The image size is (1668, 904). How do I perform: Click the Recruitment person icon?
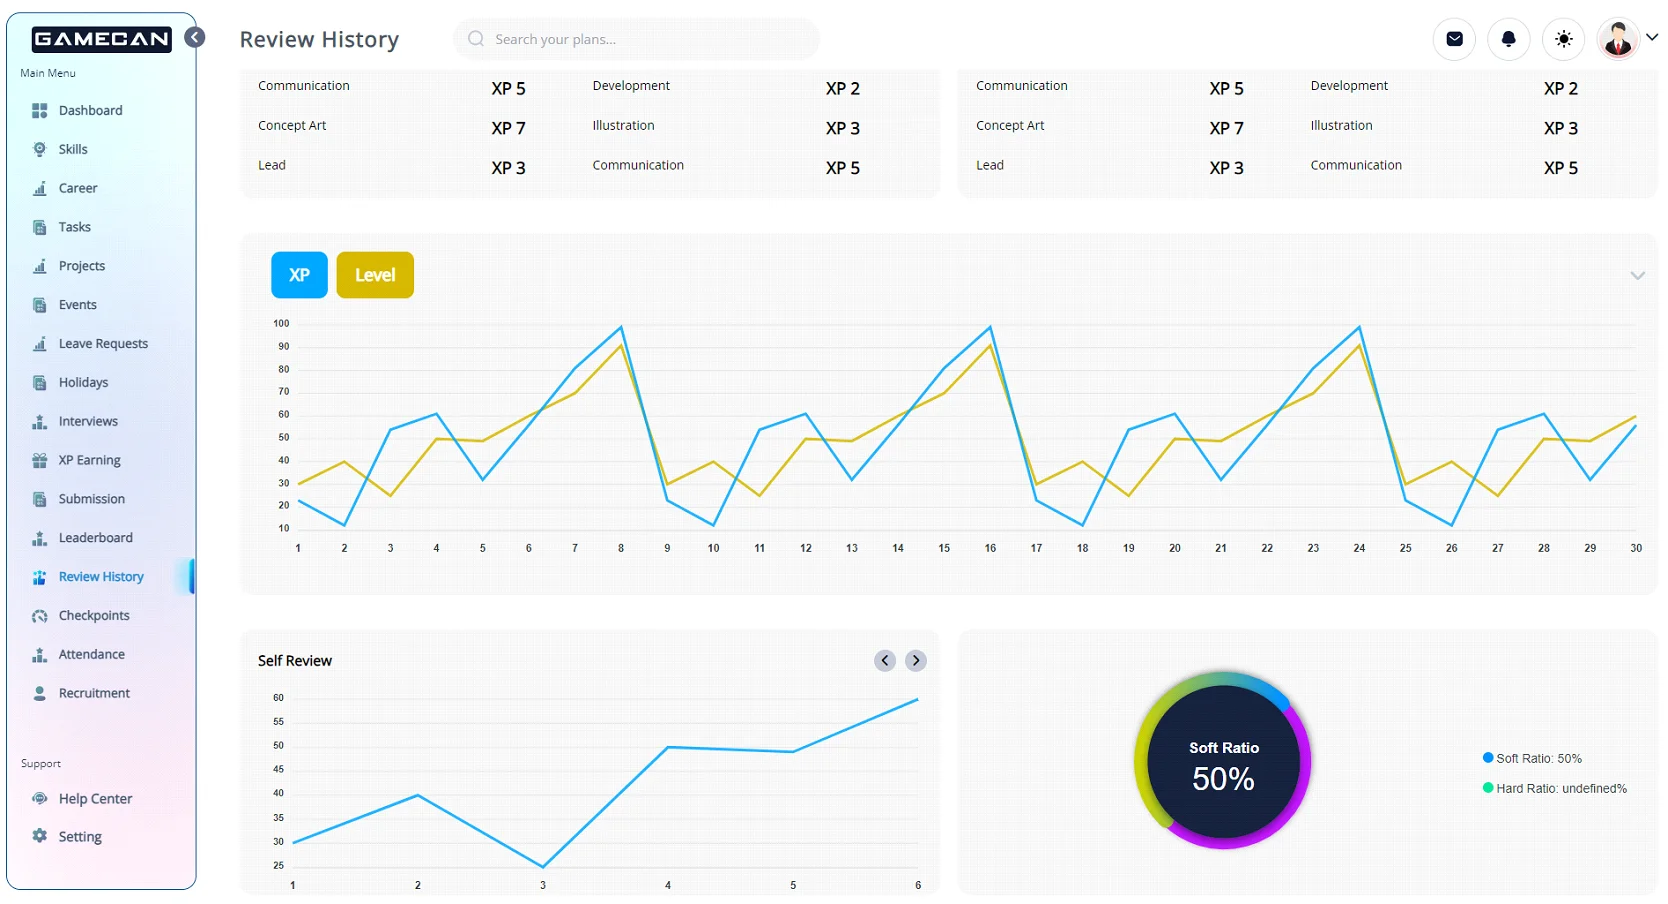pyautogui.click(x=40, y=693)
